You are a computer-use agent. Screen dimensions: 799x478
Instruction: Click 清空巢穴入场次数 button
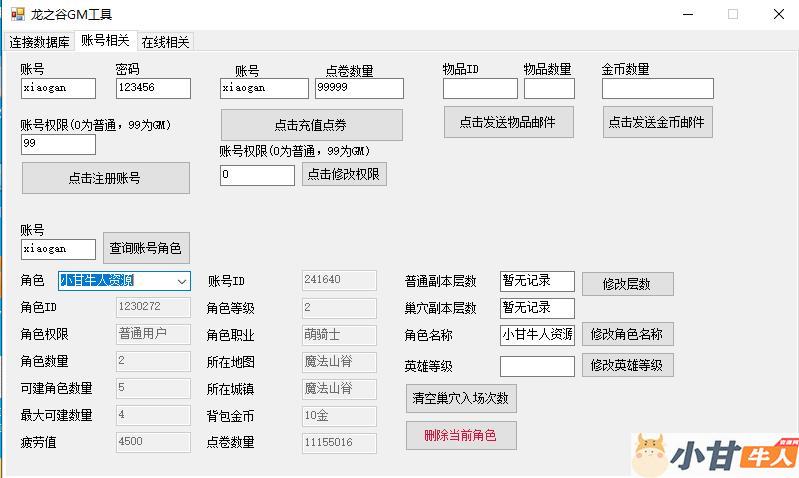point(460,398)
